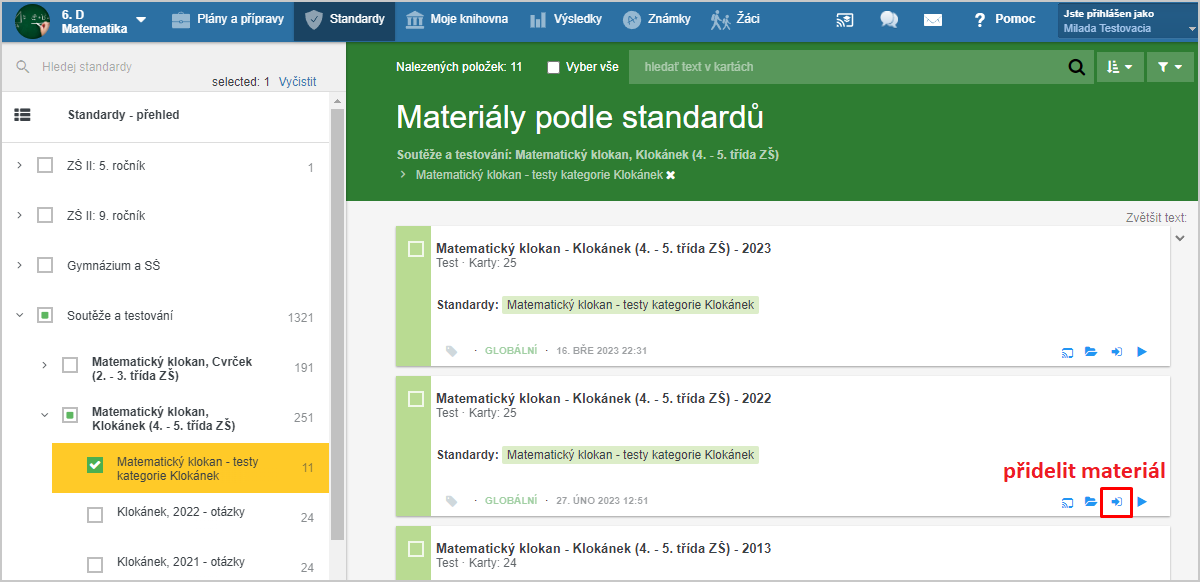Click the standard tag on the 2023 card
The image size is (1200, 582).
pos(630,305)
